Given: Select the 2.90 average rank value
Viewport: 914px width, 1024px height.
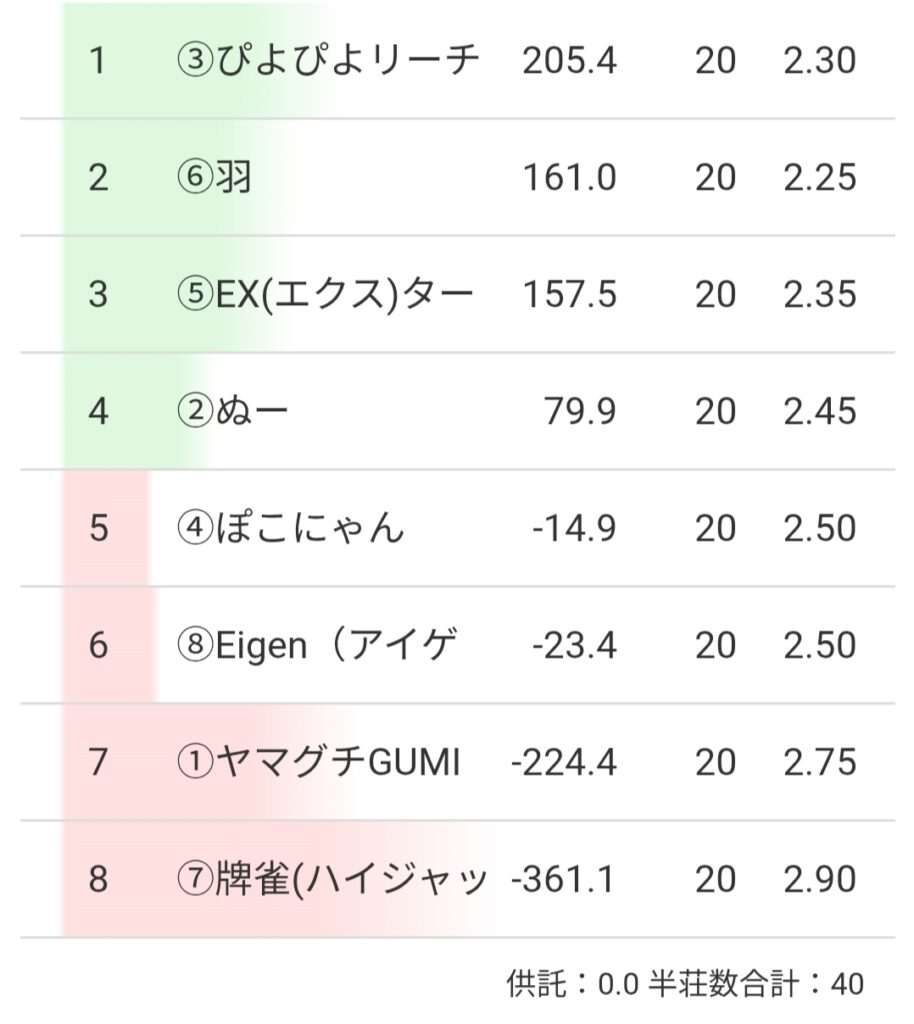Looking at the screenshot, I should click(820, 880).
